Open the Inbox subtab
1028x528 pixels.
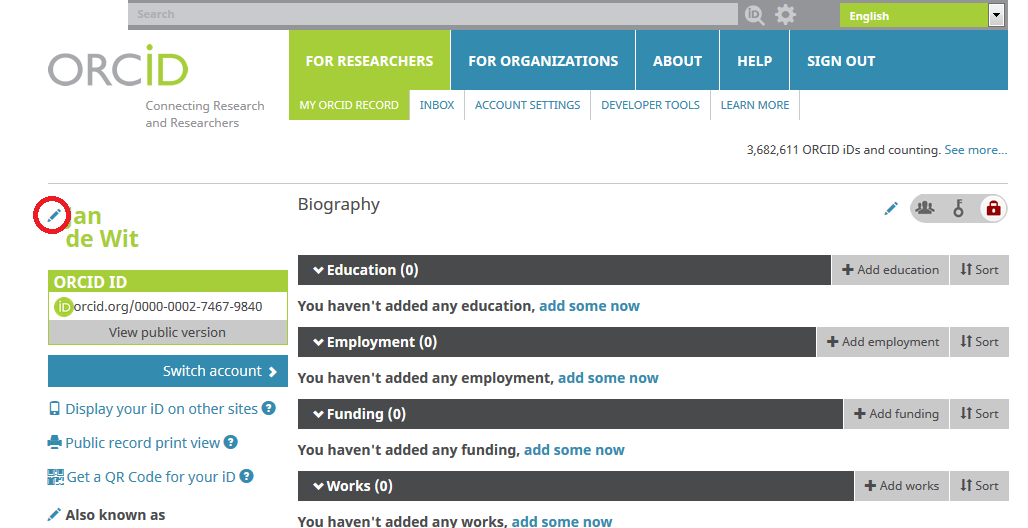point(437,105)
